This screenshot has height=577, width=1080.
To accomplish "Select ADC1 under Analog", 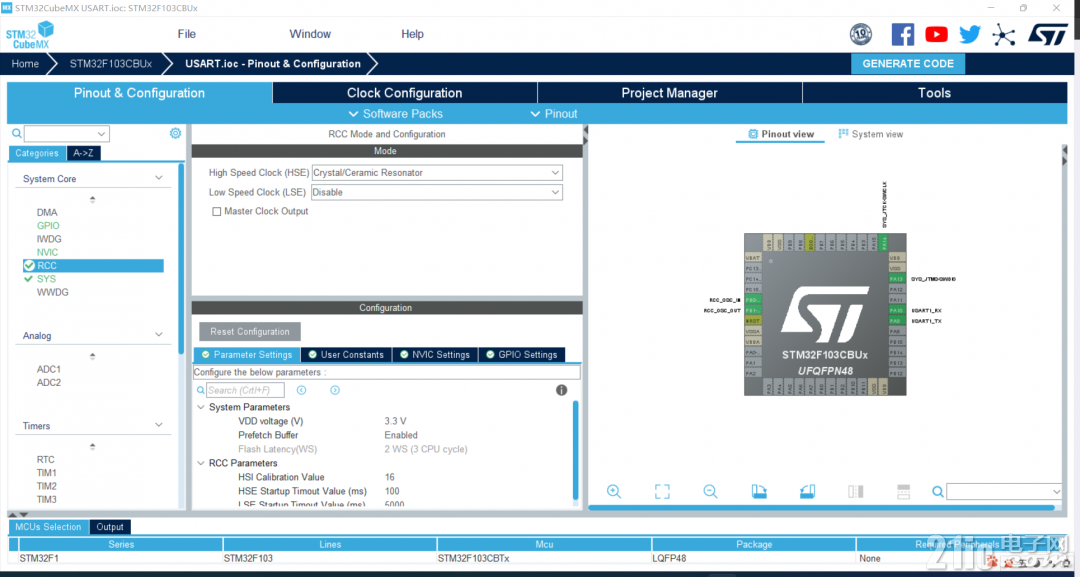I will click(x=49, y=369).
